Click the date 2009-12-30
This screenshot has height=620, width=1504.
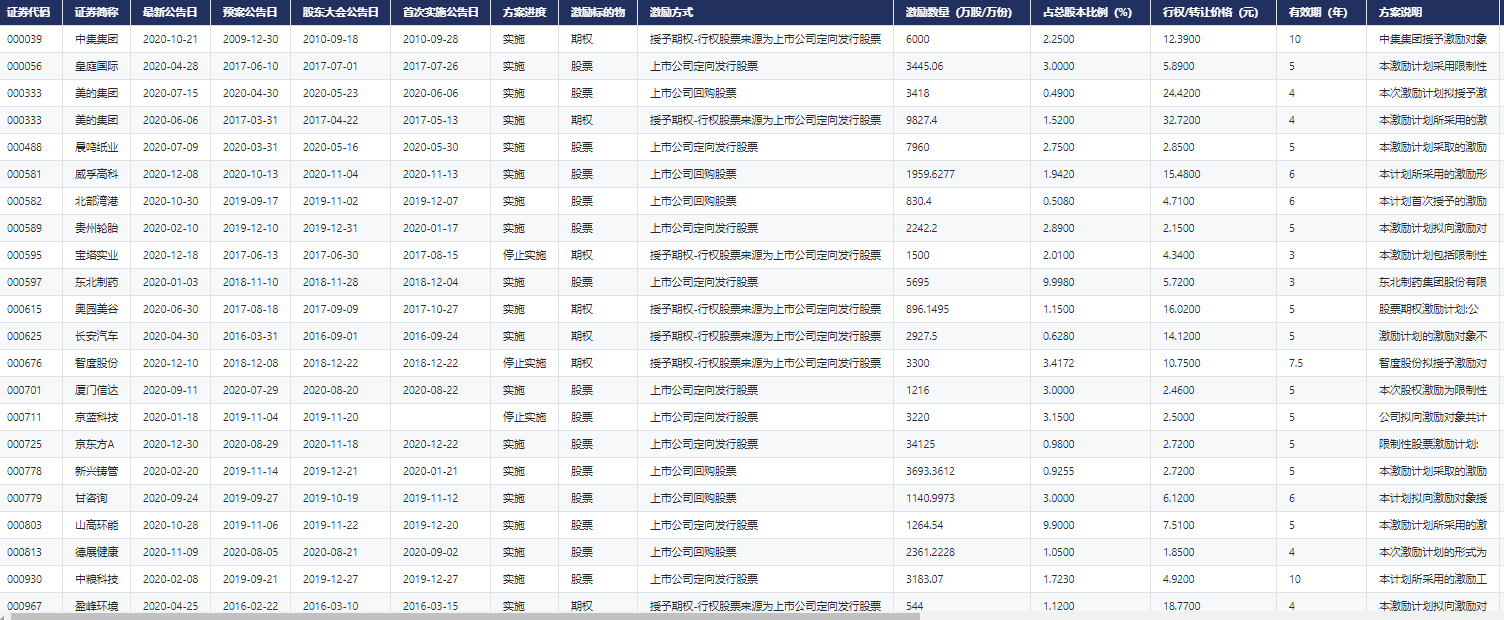[x=250, y=39]
